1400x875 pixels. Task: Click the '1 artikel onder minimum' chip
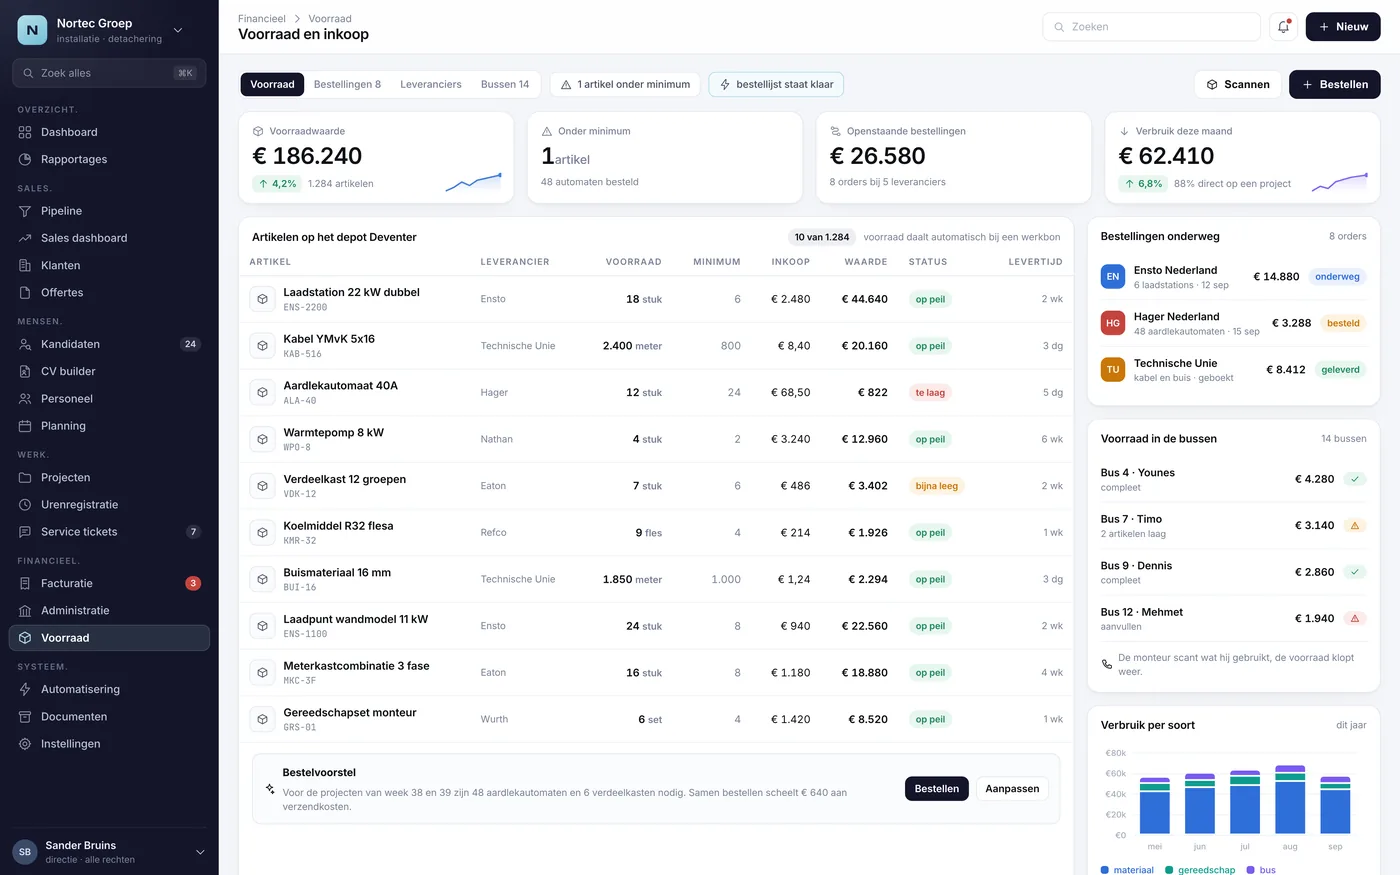(625, 84)
